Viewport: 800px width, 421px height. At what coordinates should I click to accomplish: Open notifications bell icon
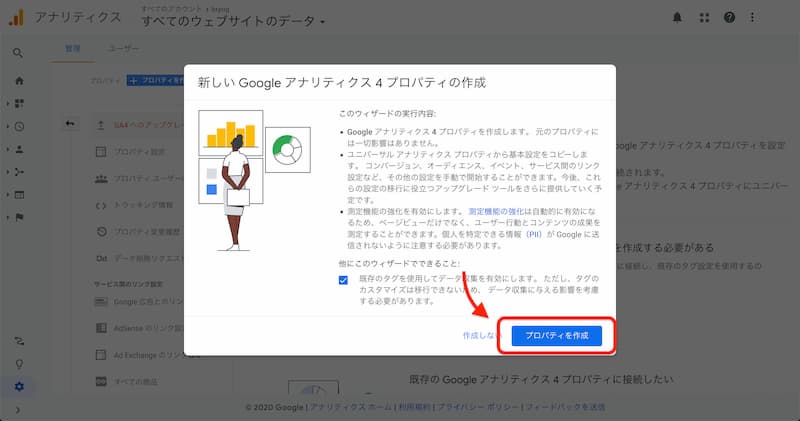pos(677,17)
